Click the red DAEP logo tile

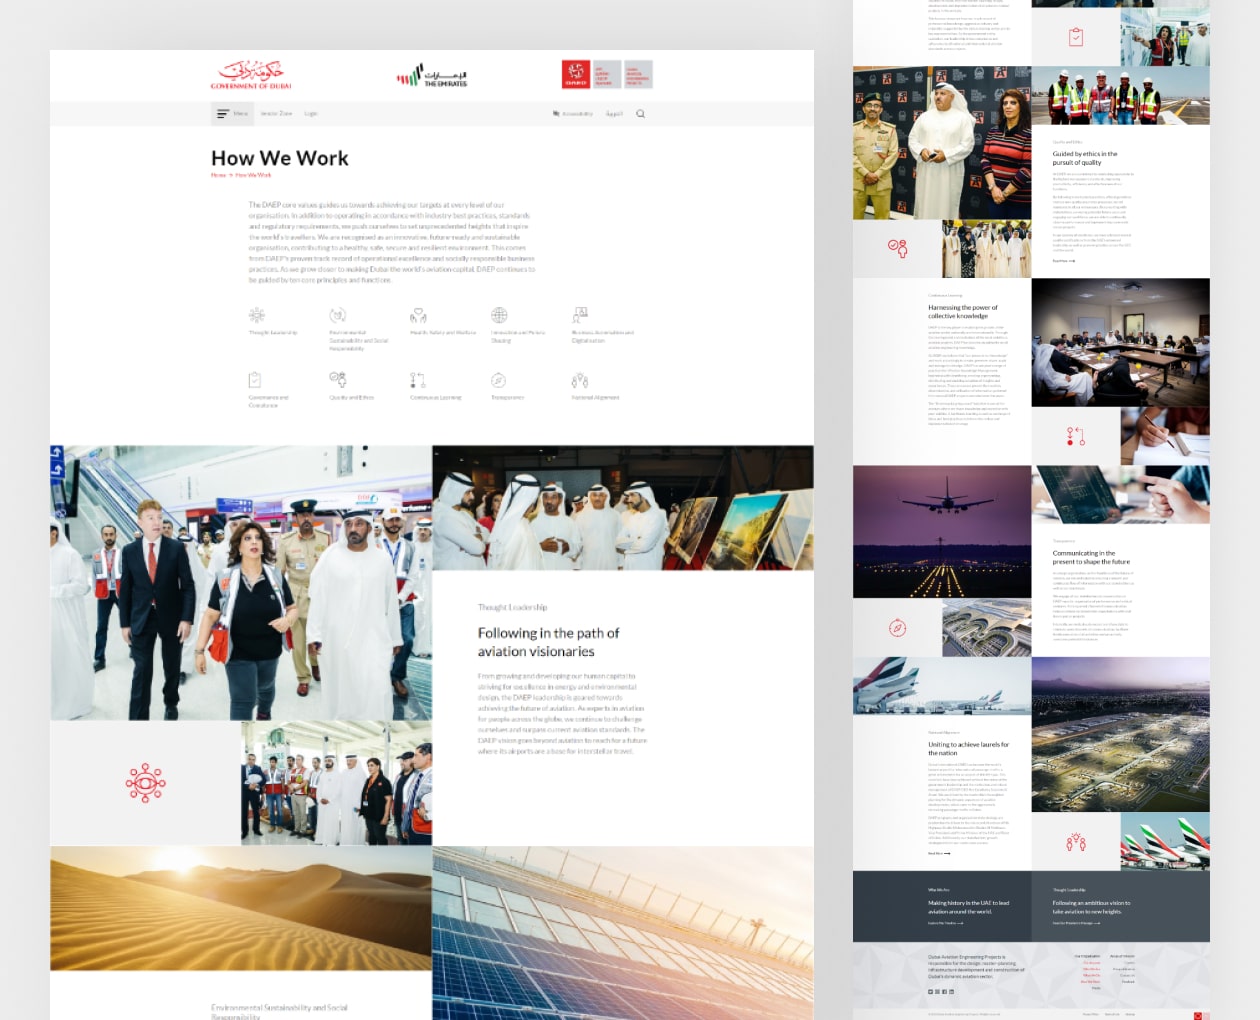point(576,74)
